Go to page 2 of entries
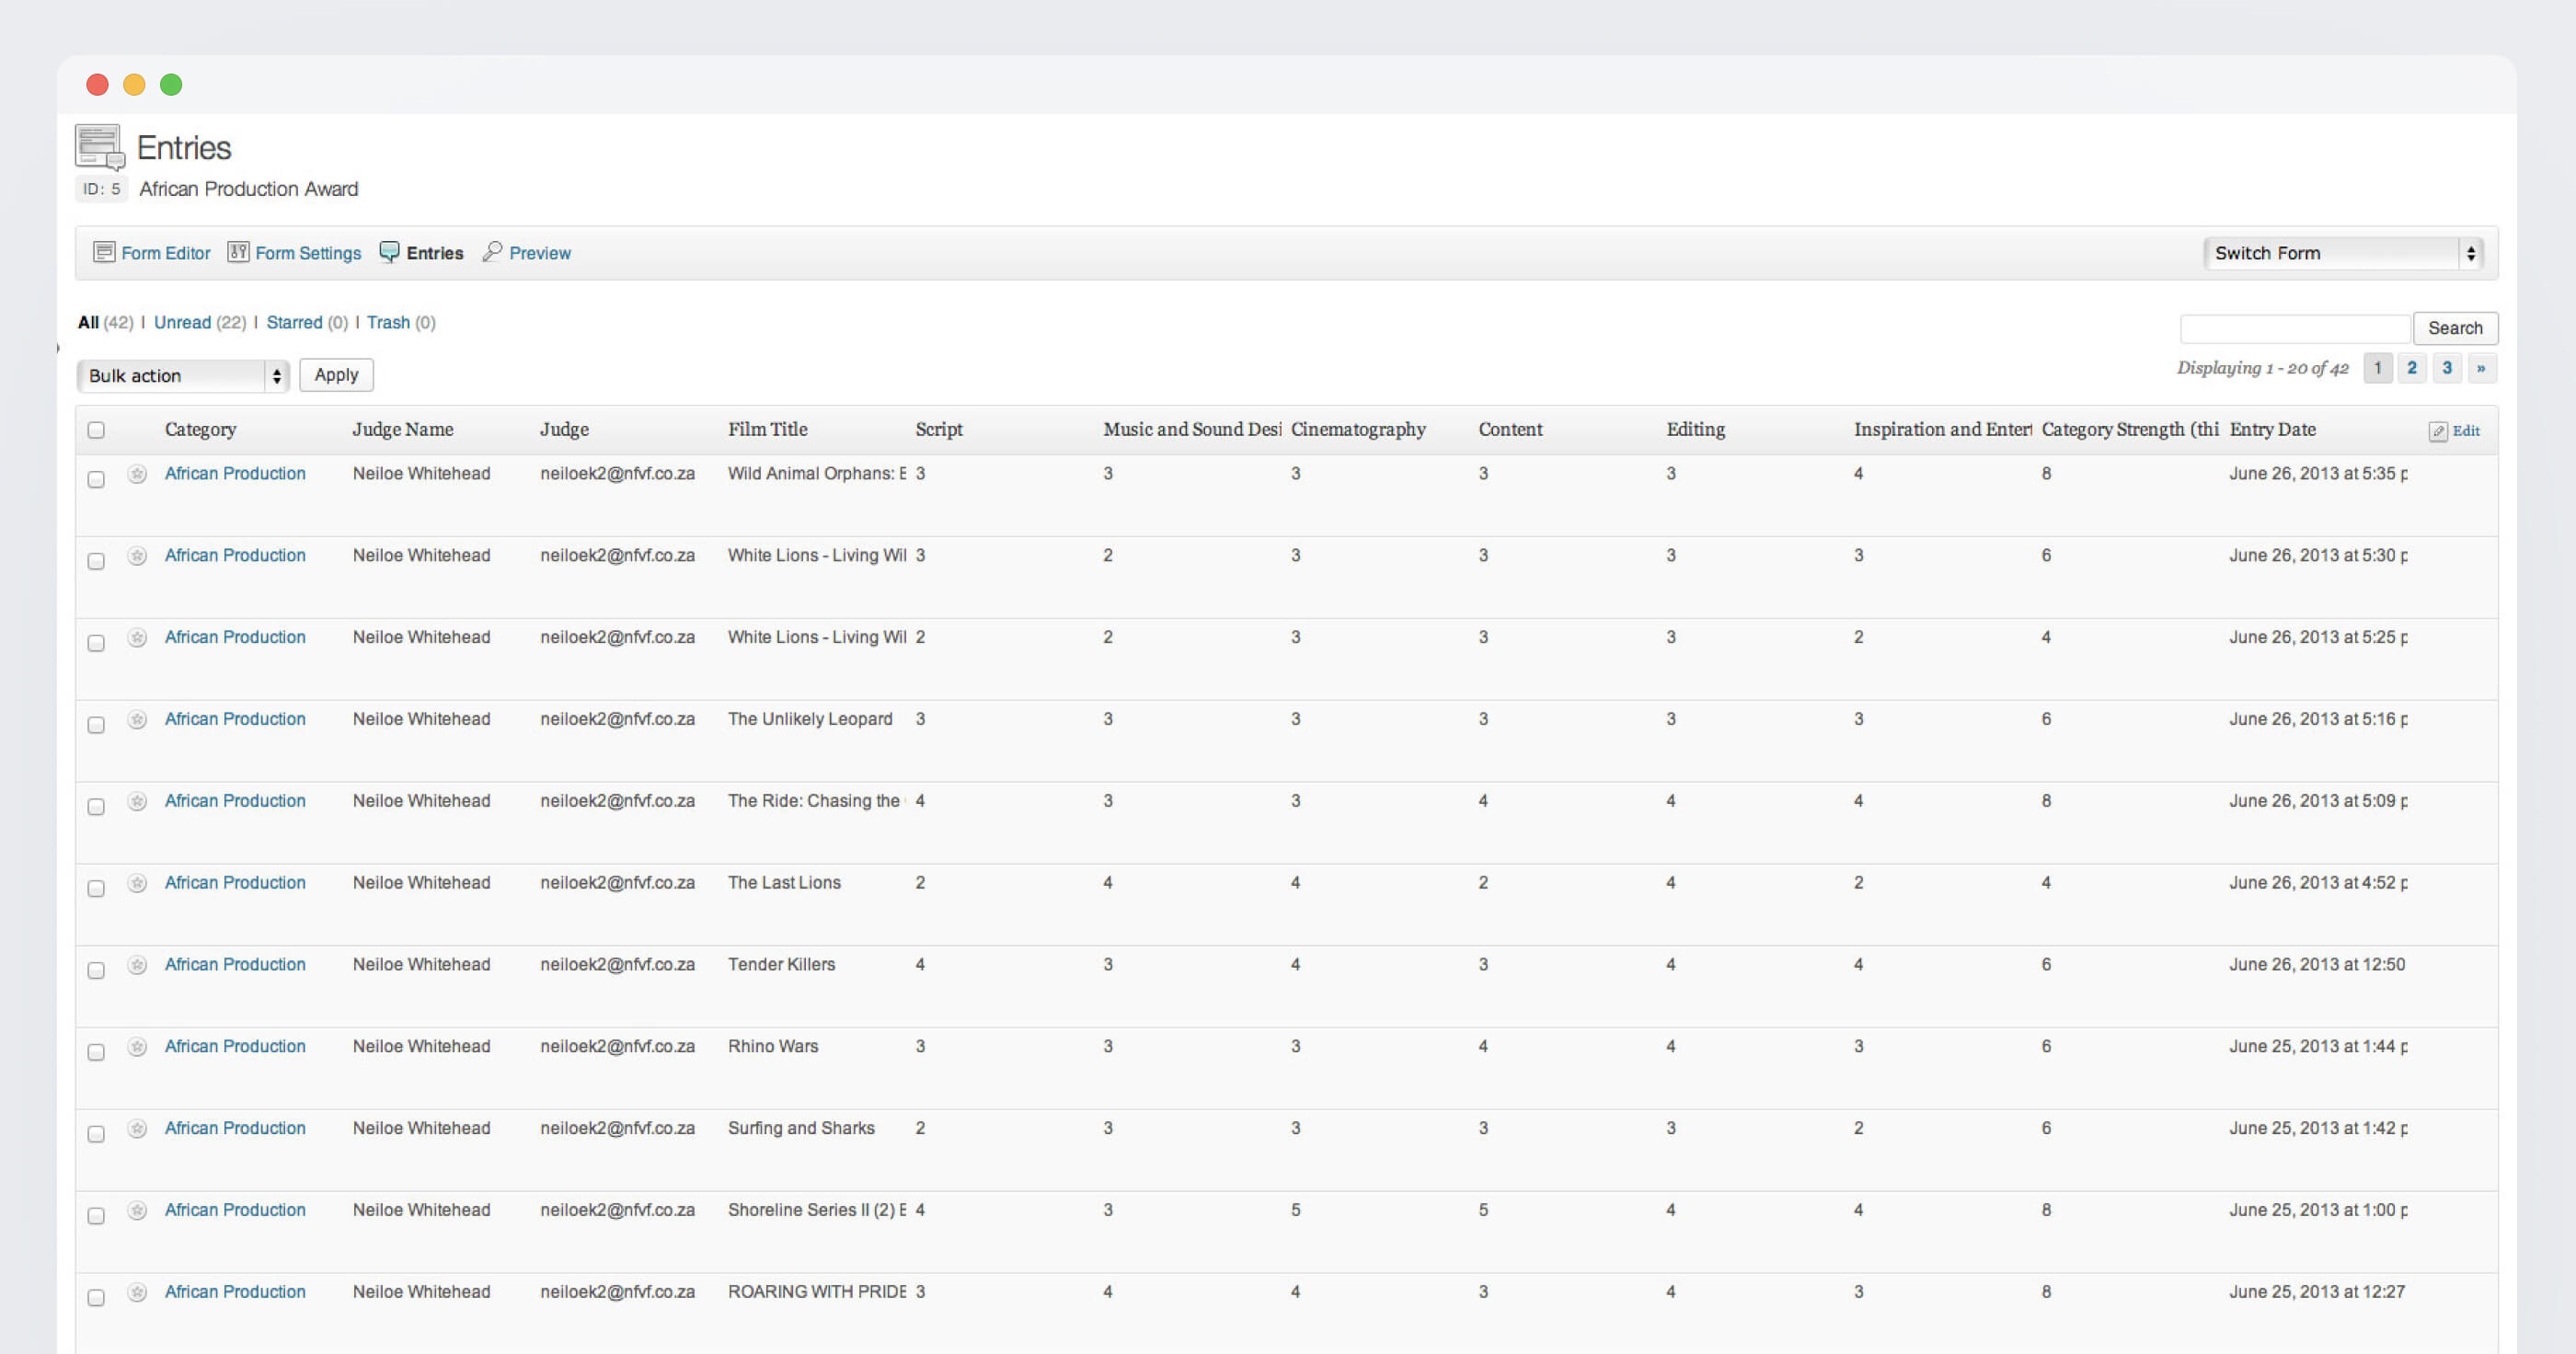 pyautogui.click(x=2412, y=368)
